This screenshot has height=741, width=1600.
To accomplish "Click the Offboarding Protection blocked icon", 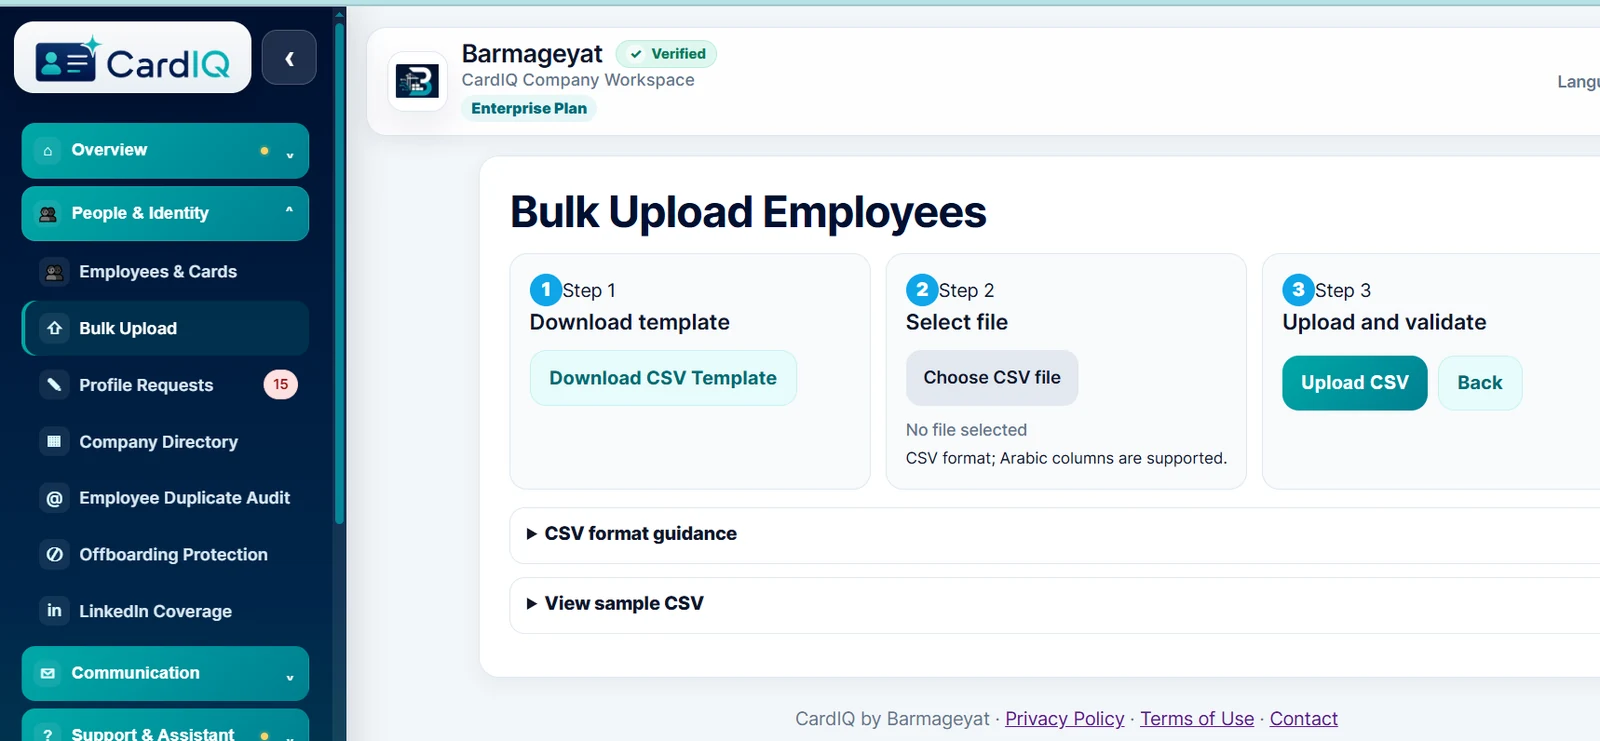I will coord(54,554).
